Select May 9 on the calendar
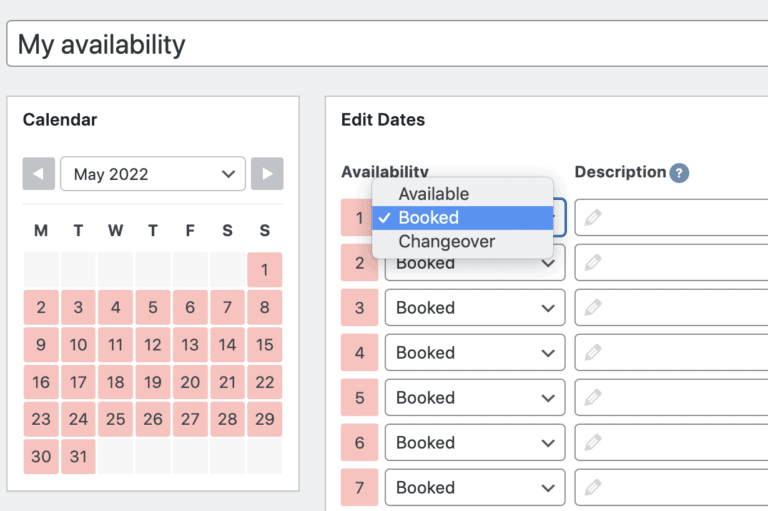Viewport: 768px width, 511px height. pyautogui.click(x=41, y=344)
